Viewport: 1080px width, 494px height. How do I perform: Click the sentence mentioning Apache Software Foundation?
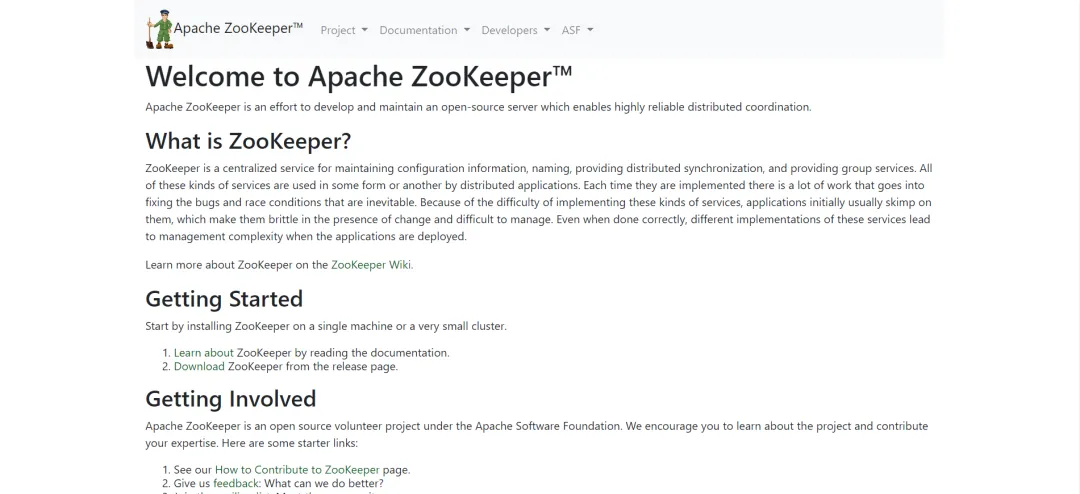coord(537,435)
